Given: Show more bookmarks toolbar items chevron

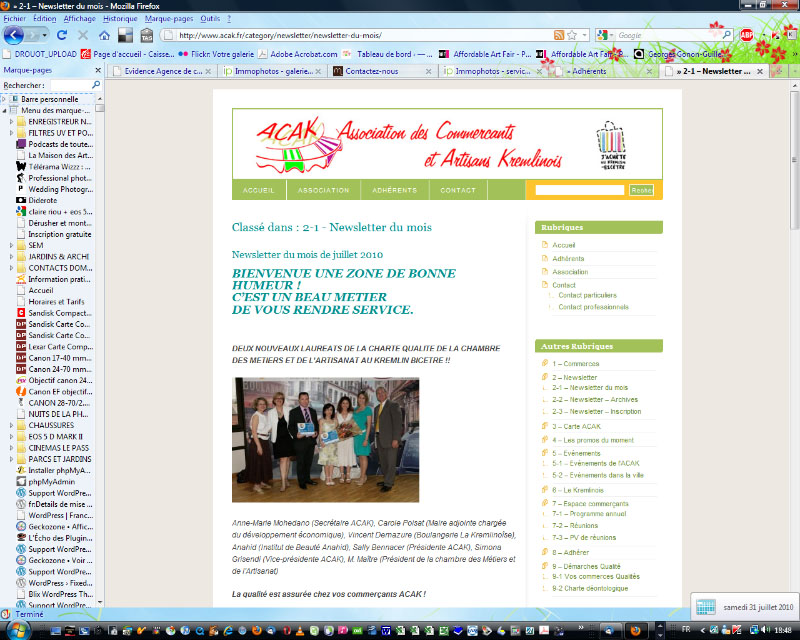Looking at the screenshot, I should point(794,54).
